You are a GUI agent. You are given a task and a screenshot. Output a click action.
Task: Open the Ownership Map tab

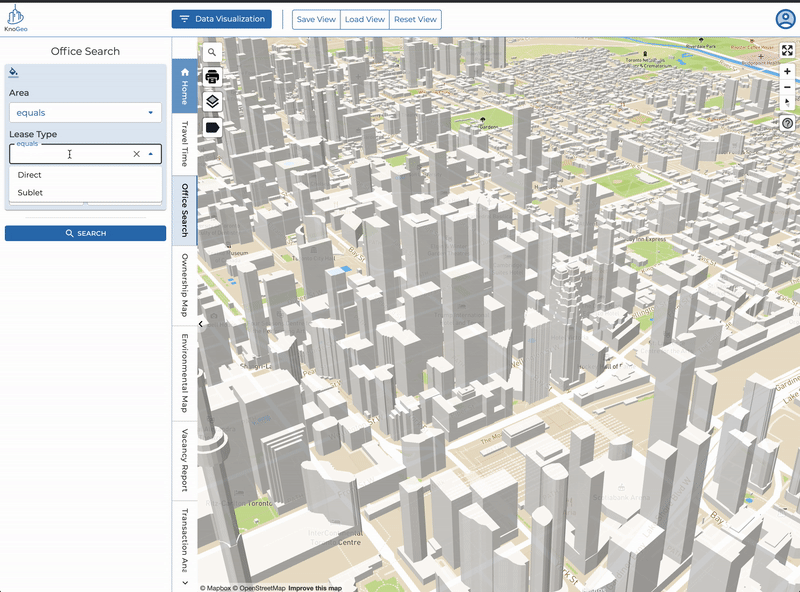click(x=184, y=285)
